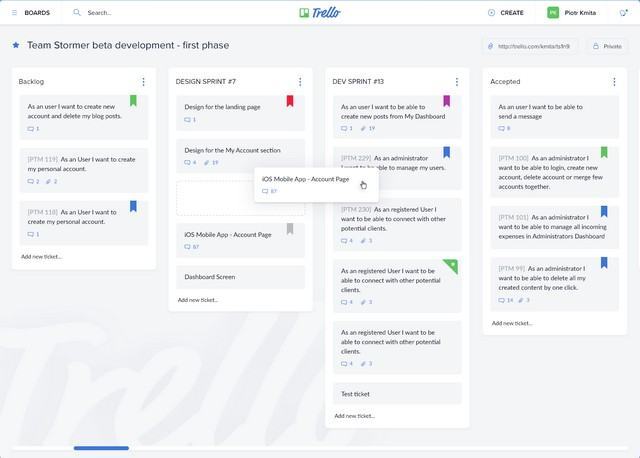Click the link icon beside the board URL
The width and height of the screenshot is (640, 458).
491,46
